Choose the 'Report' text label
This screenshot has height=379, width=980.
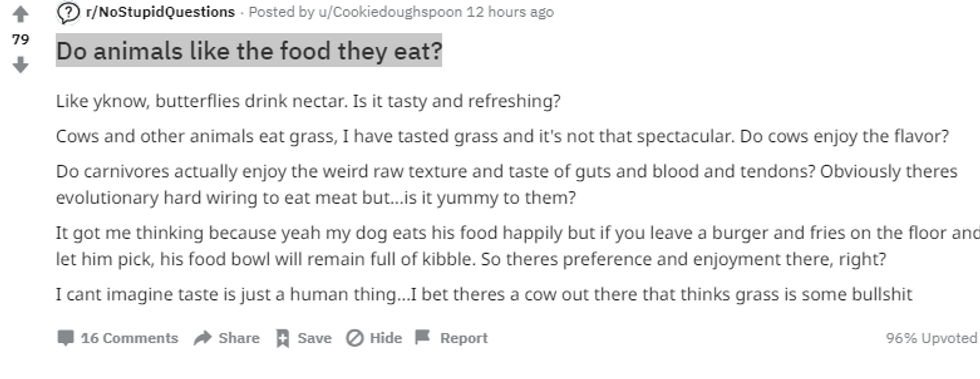point(464,338)
